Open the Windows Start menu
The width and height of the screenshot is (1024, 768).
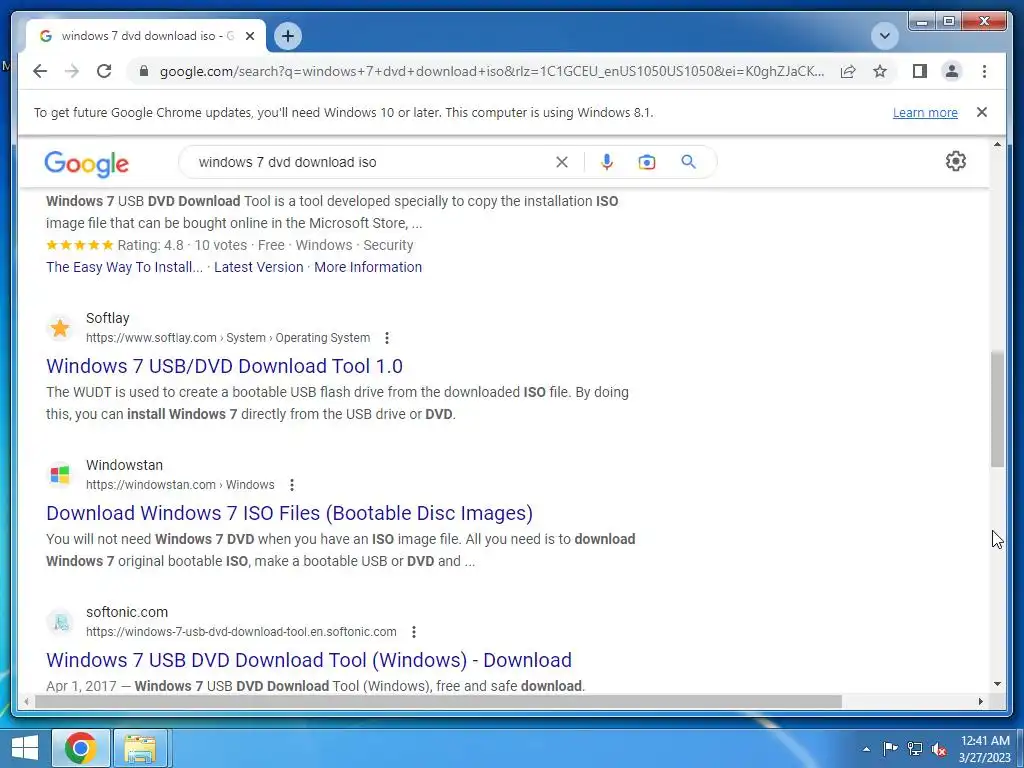coord(25,748)
